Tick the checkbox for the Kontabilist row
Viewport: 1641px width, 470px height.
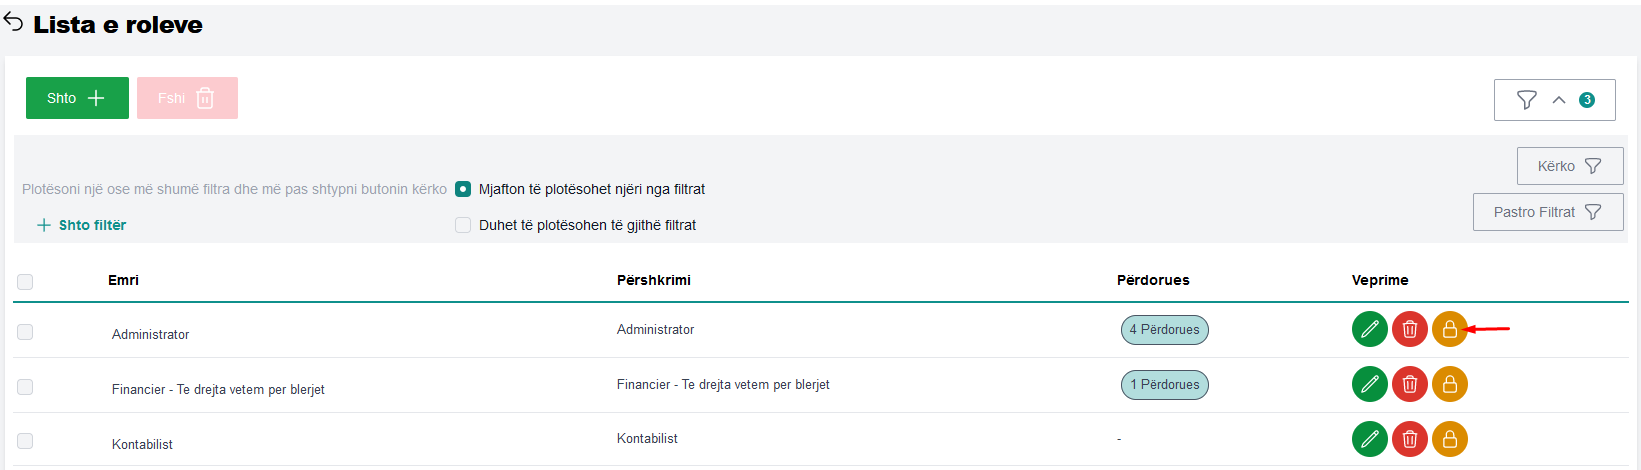(25, 441)
